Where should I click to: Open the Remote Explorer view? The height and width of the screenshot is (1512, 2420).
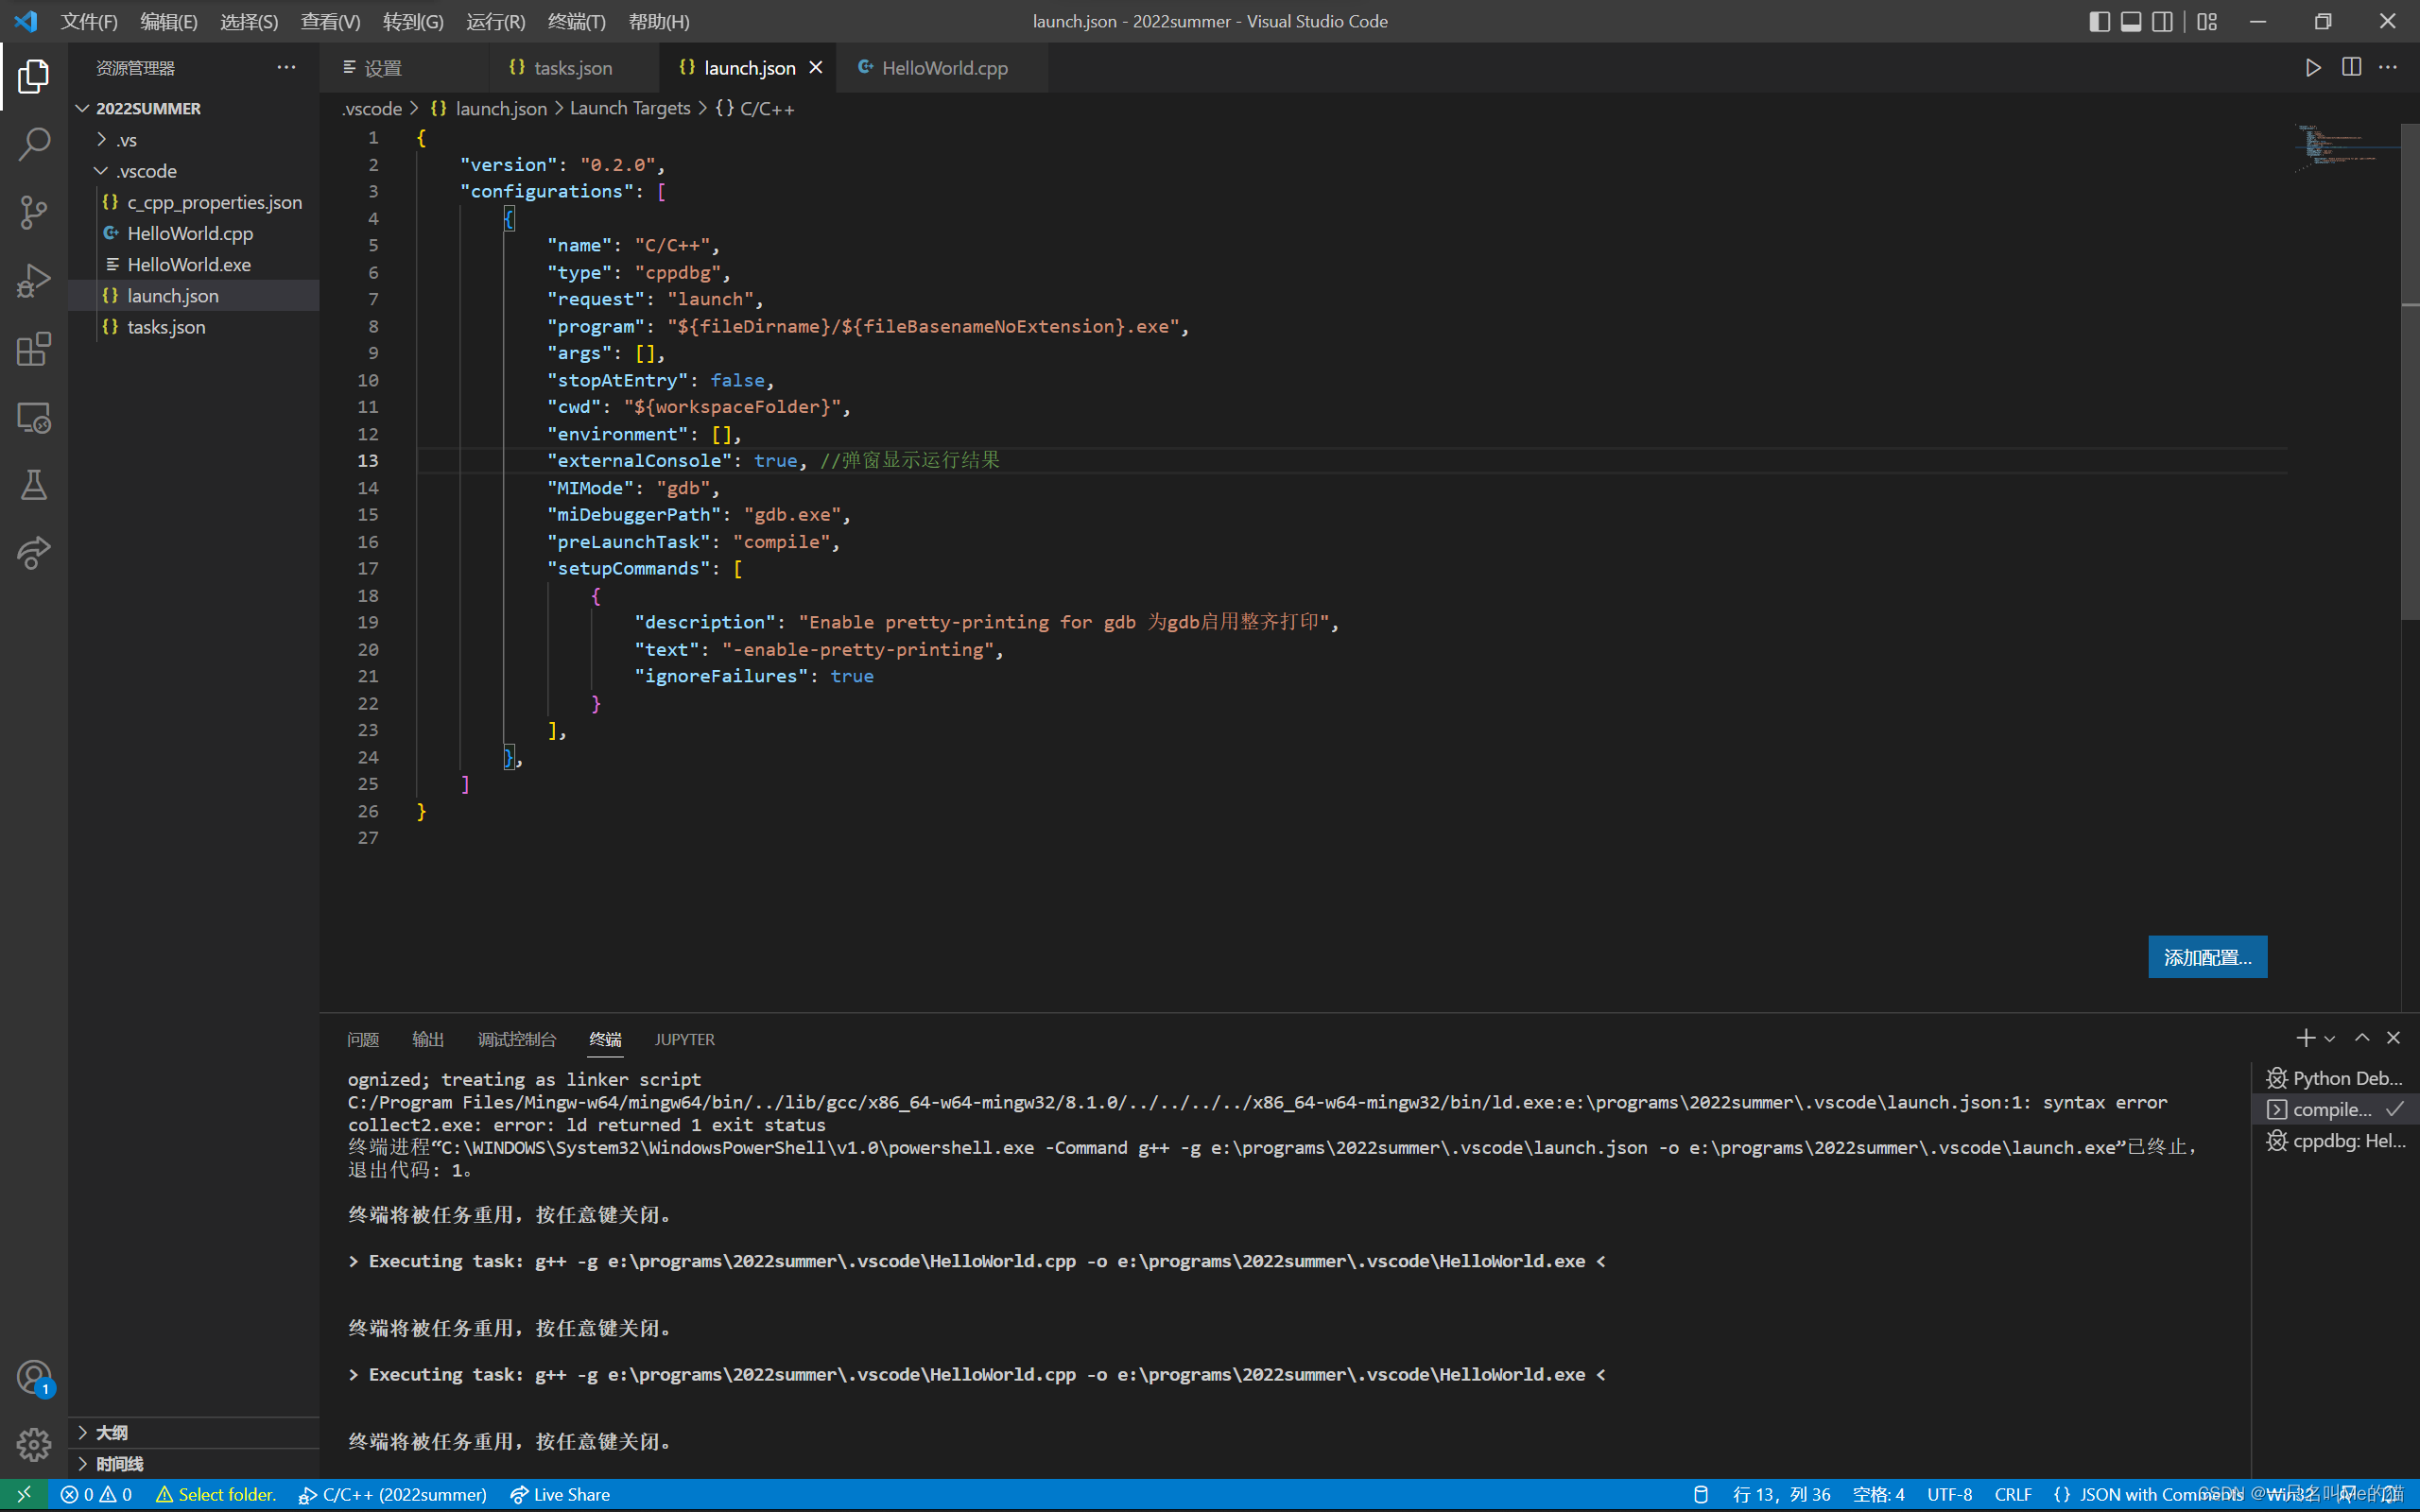click(x=33, y=418)
